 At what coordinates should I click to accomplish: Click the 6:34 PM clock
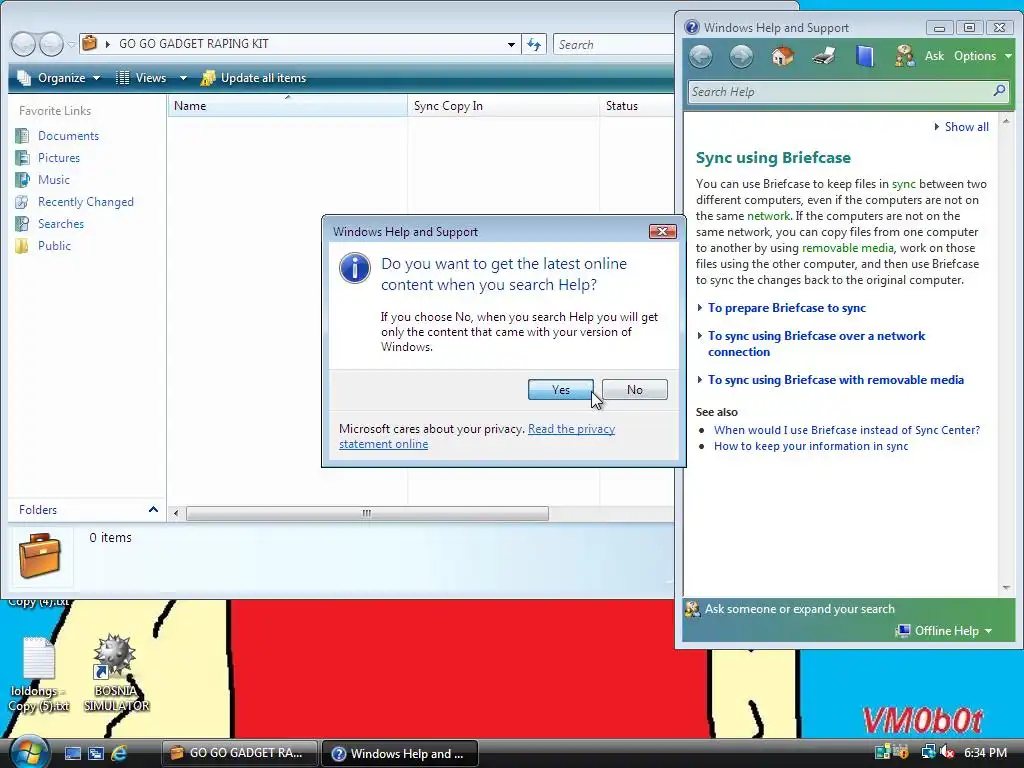coord(985,753)
